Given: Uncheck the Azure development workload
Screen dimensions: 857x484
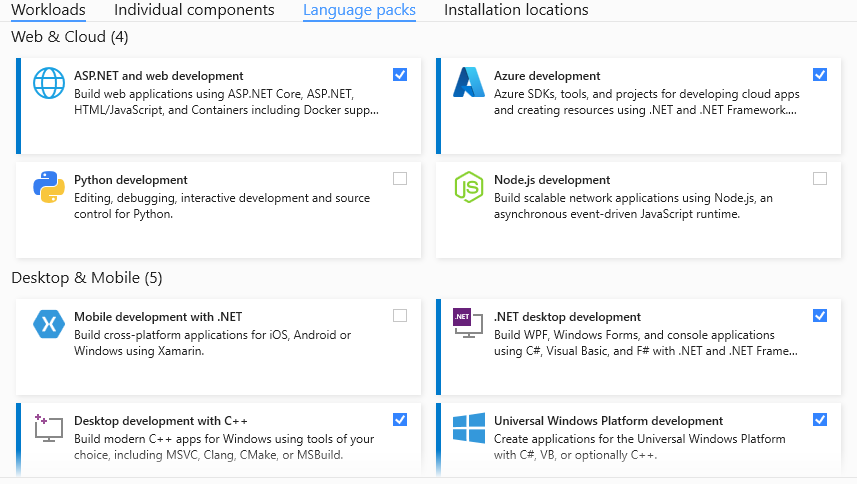Looking at the screenshot, I should [x=820, y=75].
